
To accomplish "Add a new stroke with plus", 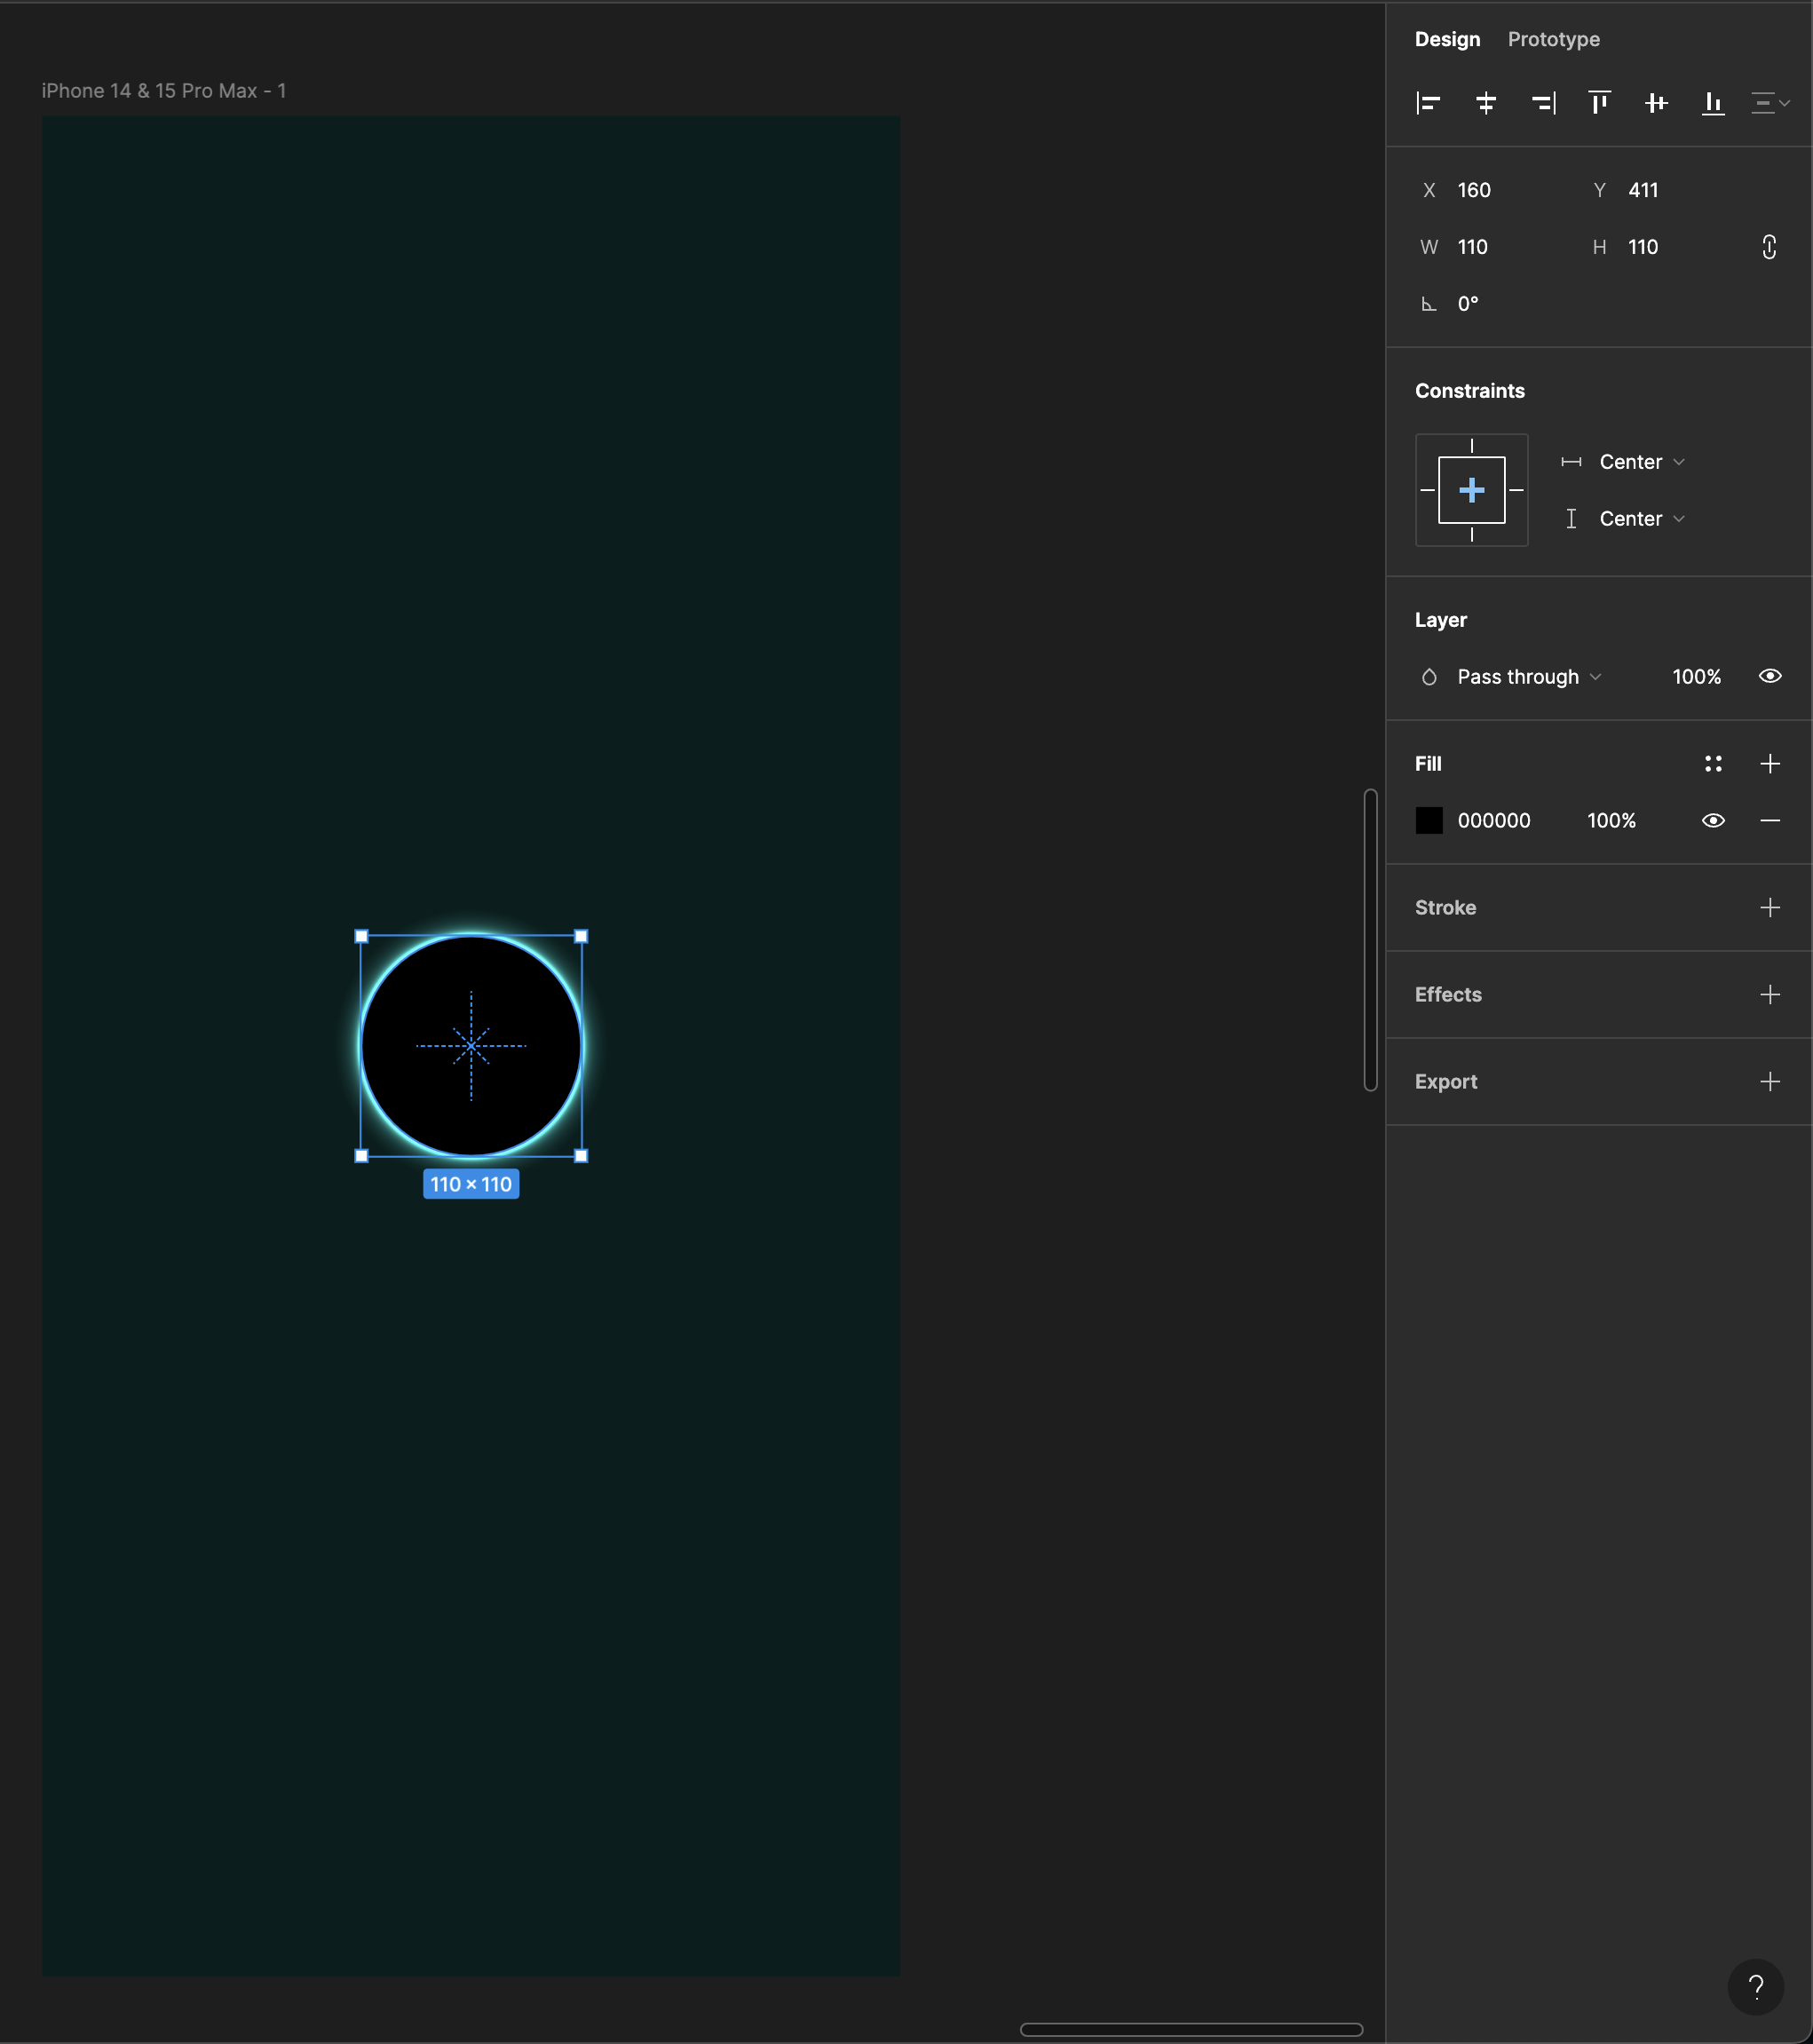I will click(x=1769, y=908).
